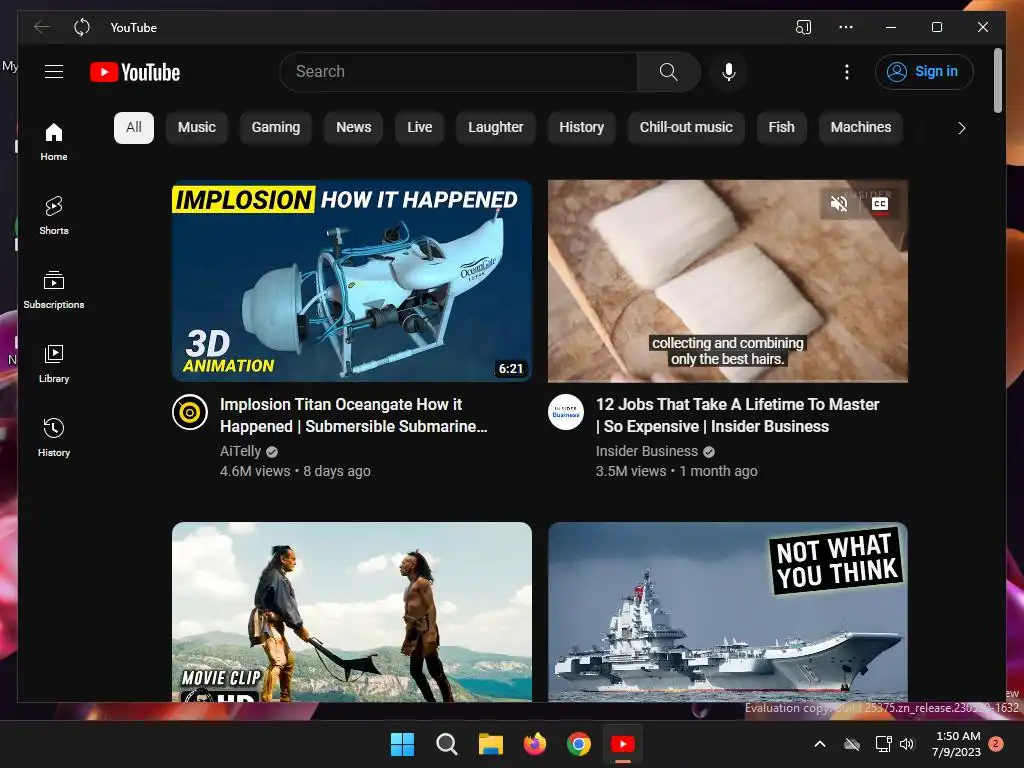The width and height of the screenshot is (1024, 768).
Task: Select the Machines category chip
Action: pyautogui.click(x=861, y=127)
